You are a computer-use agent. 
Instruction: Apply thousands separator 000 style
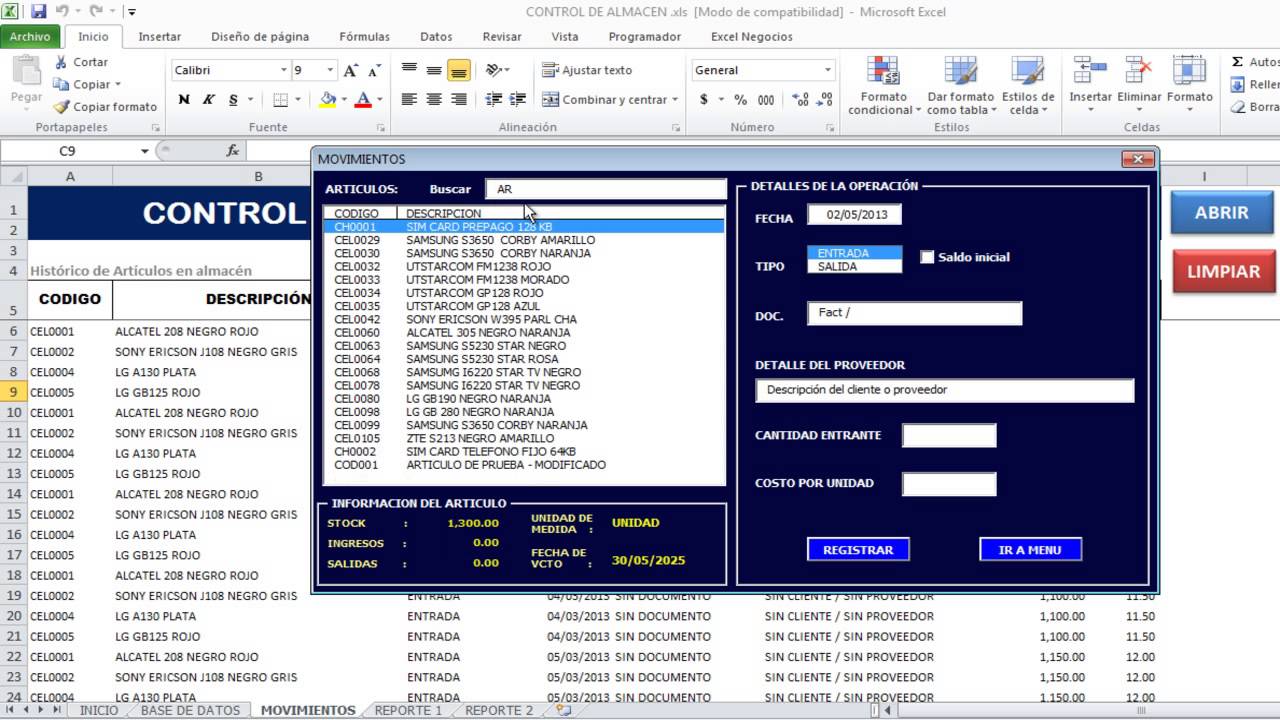click(x=766, y=99)
